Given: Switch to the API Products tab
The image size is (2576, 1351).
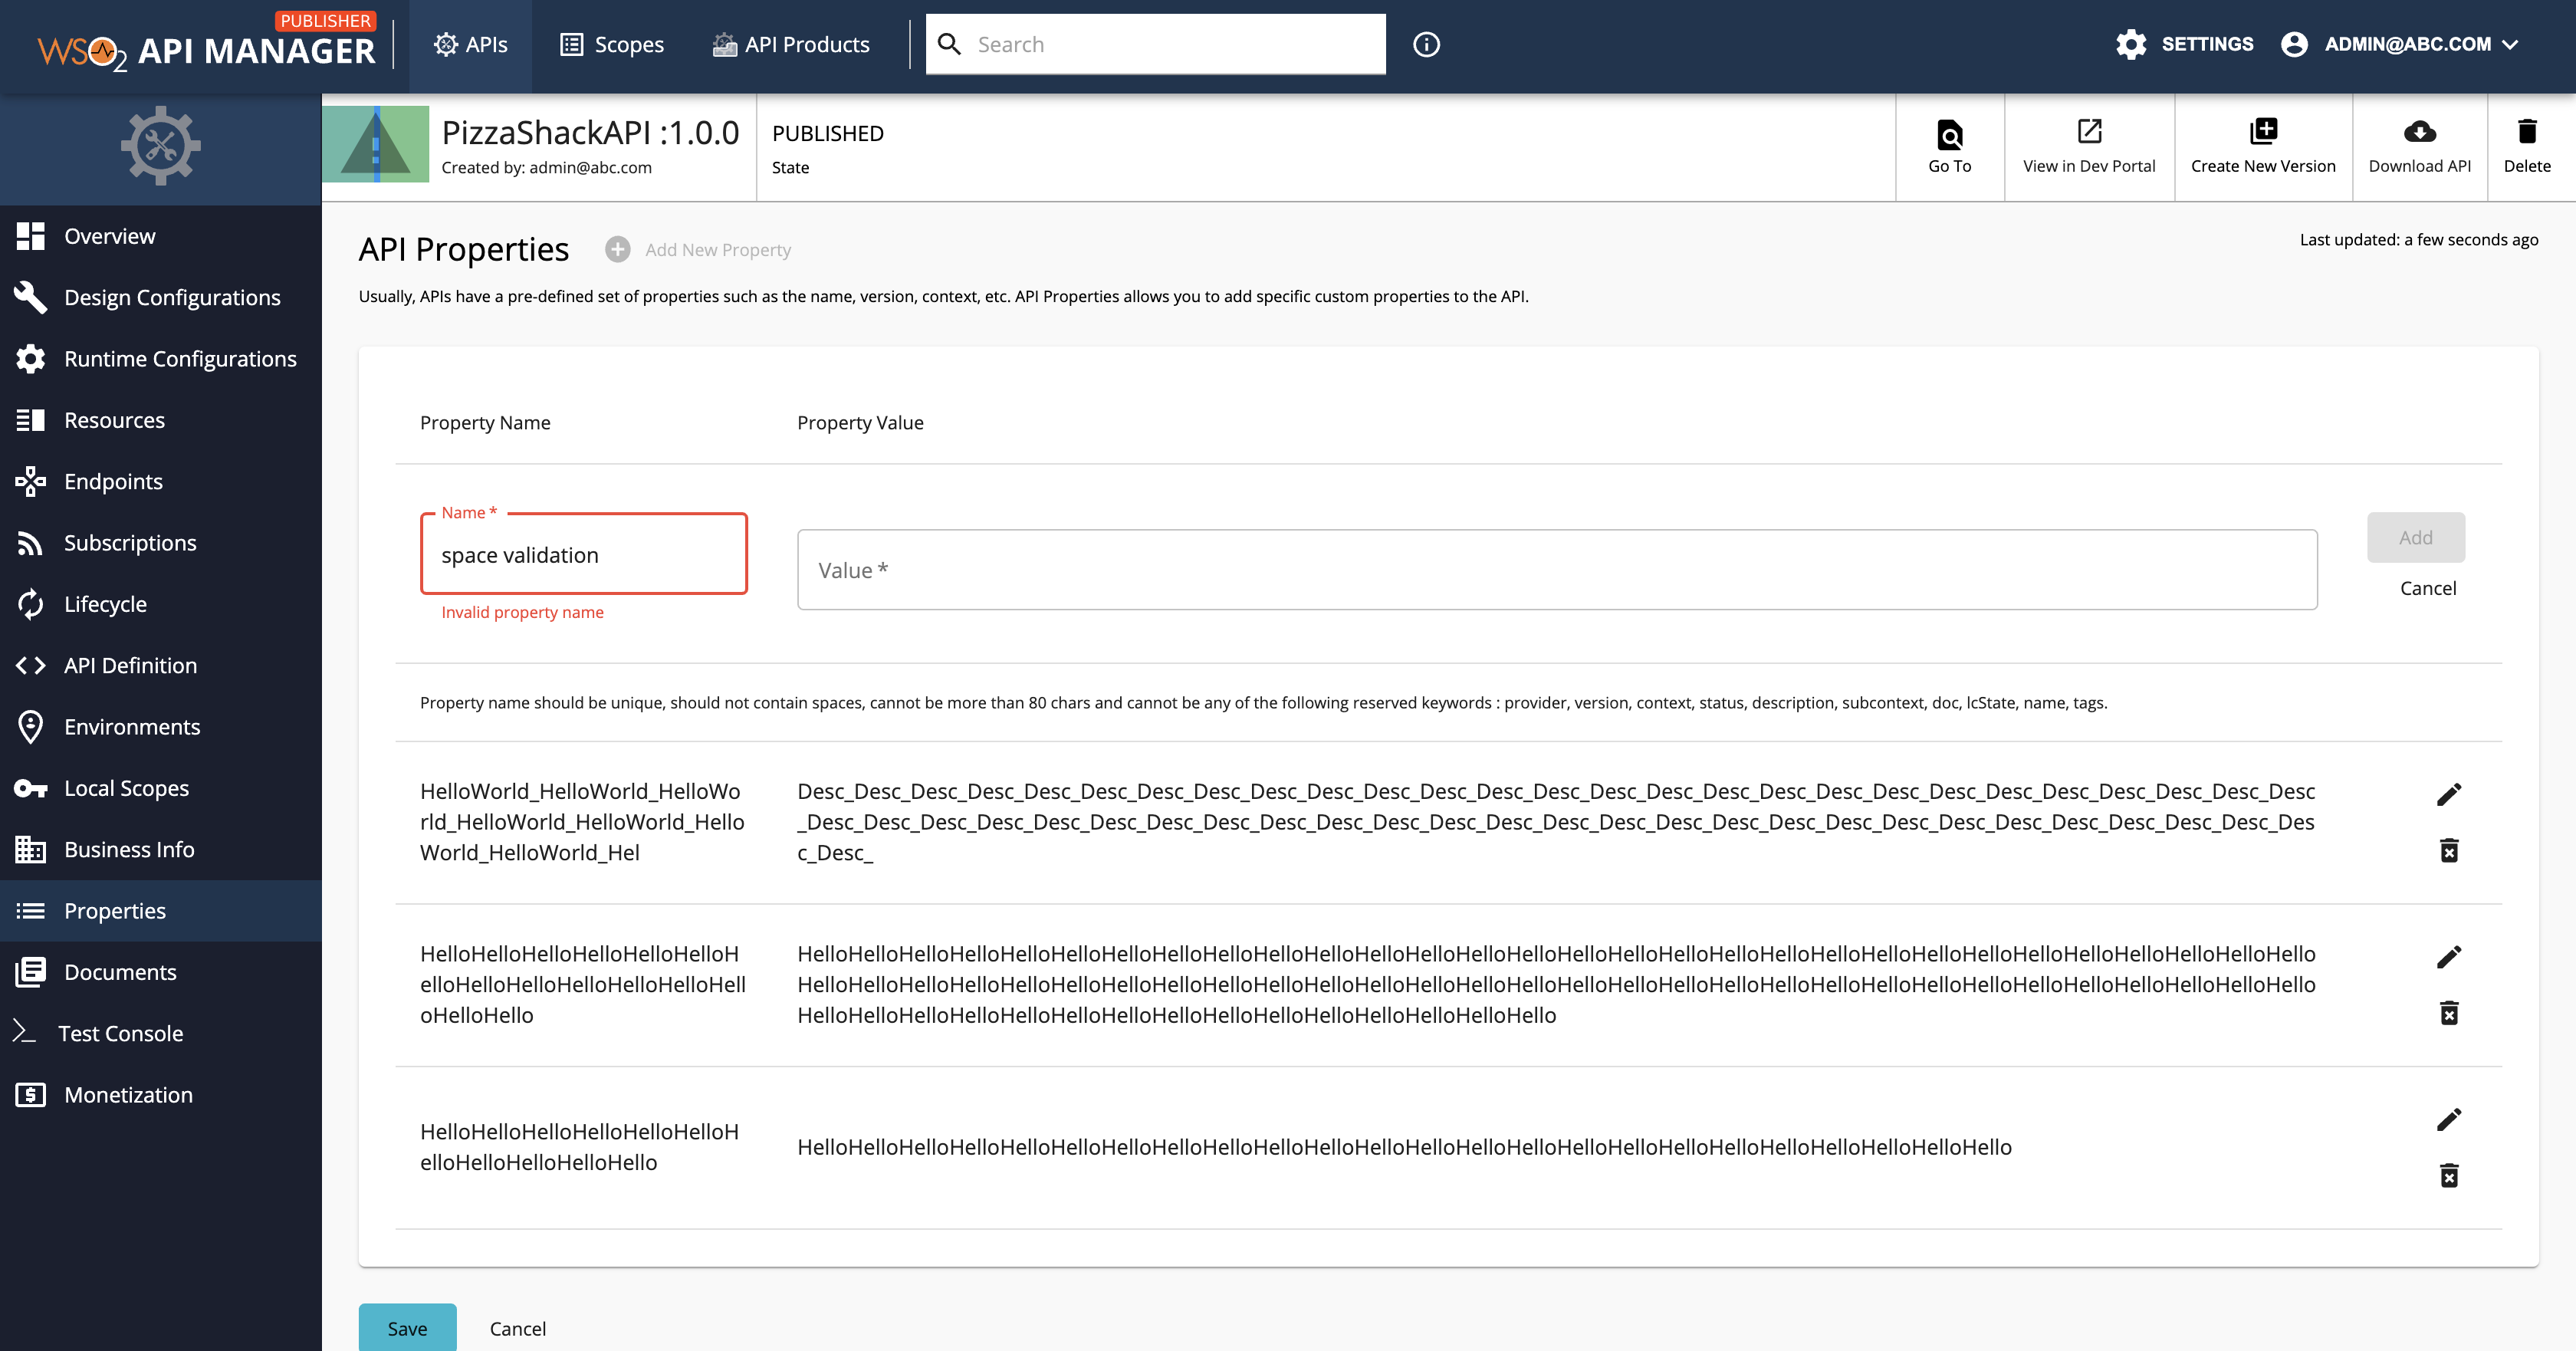Looking at the screenshot, I should tap(790, 44).
